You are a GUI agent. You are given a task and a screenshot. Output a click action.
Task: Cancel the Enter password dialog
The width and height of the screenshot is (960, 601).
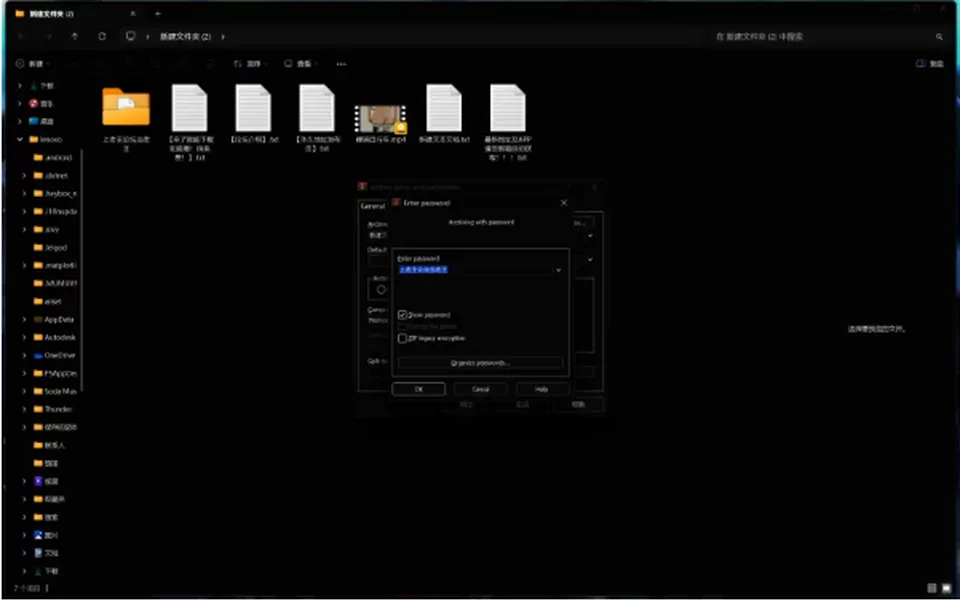tap(481, 389)
